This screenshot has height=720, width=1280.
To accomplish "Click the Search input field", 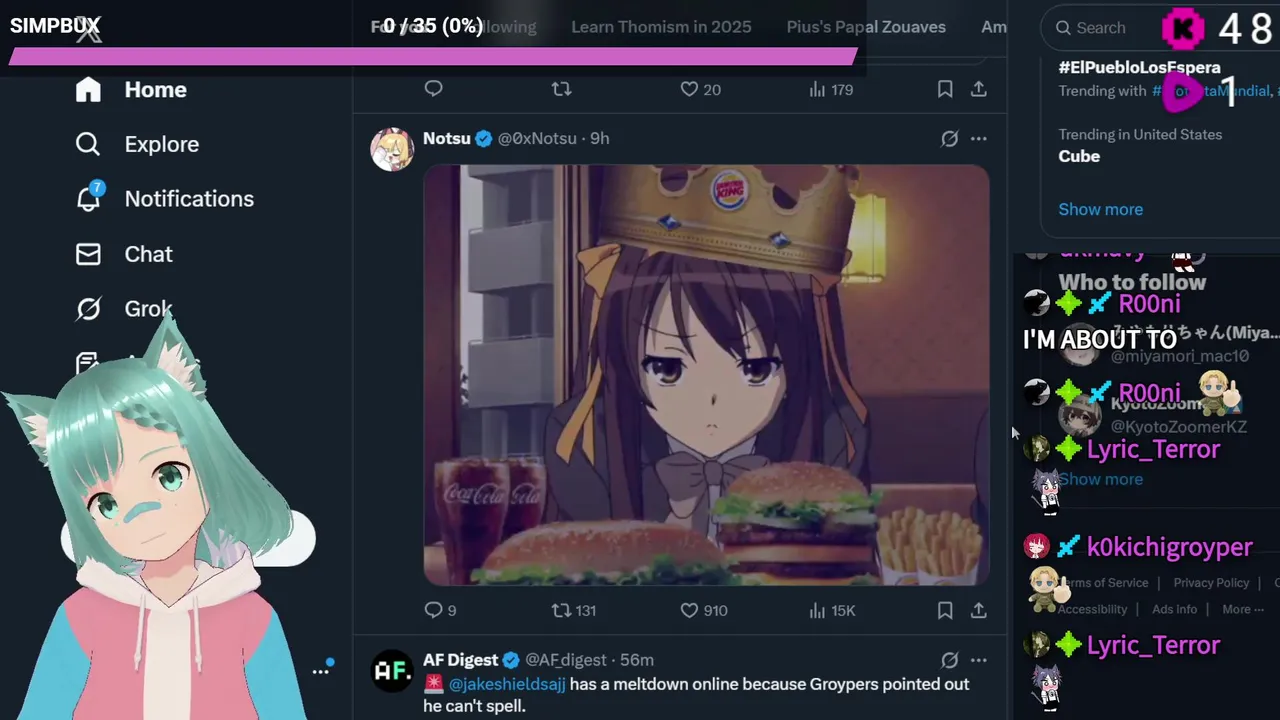I will click(x=1100, y=28).
